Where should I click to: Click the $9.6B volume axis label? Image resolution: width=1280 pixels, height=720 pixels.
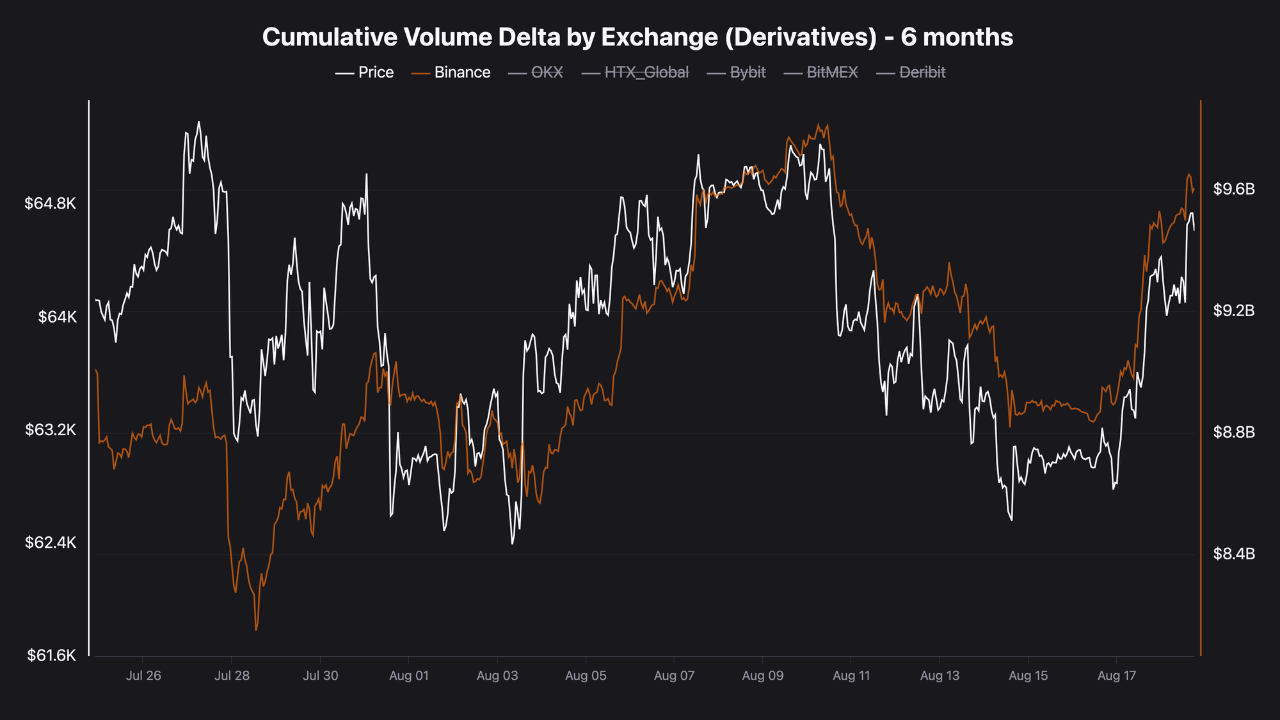[x=1234, y=189]
